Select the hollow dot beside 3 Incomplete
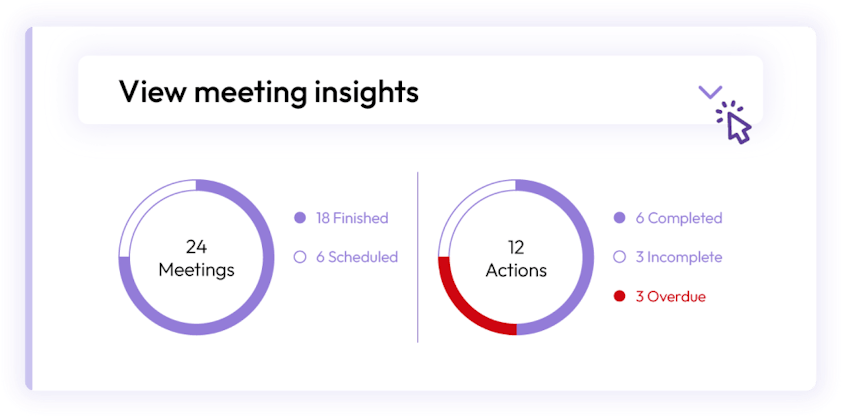The height and width of the screenshot is (419, 846). point(619,257)
